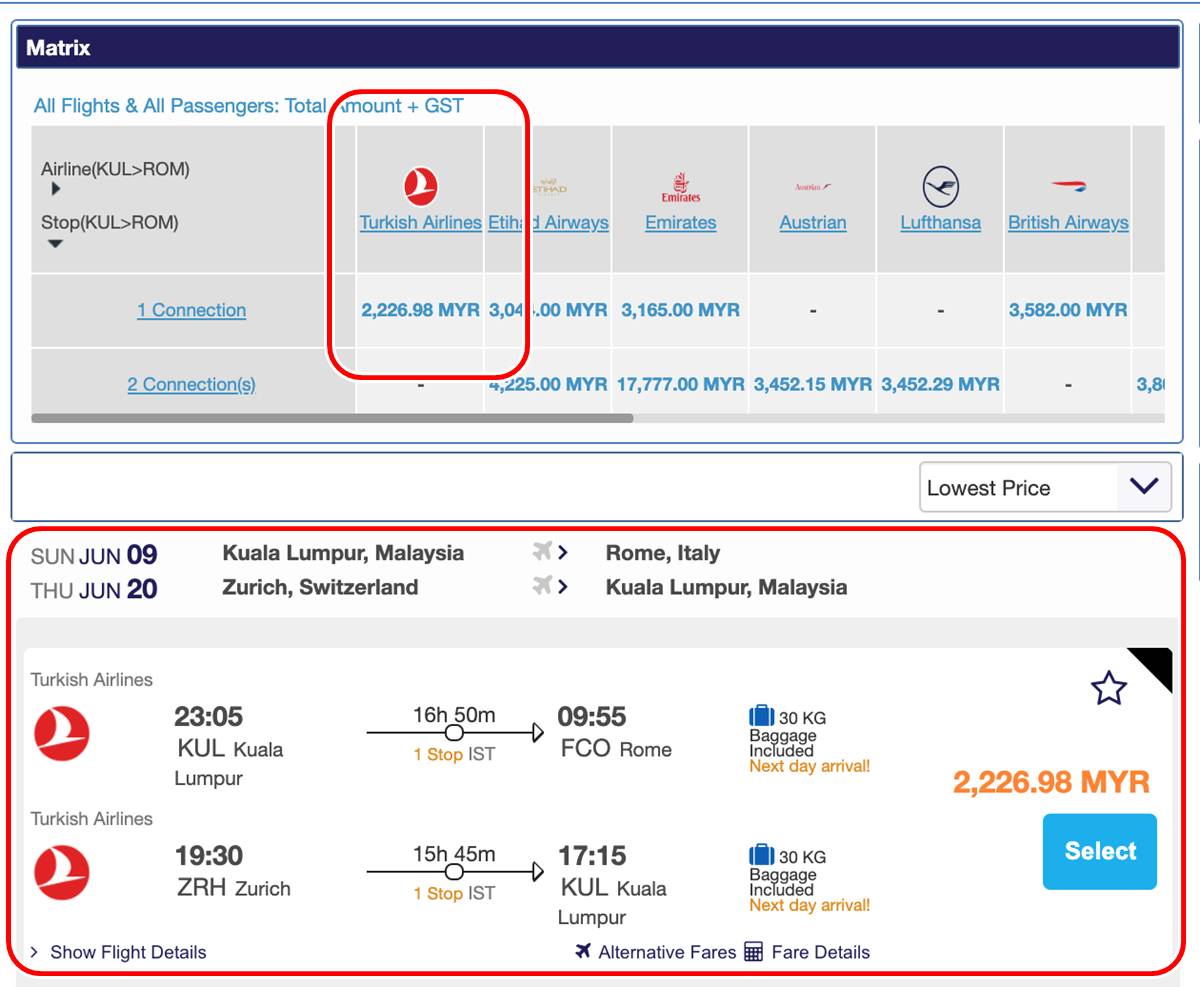Filter by 1 Connection row link
The width and height of the screenshot is (1200, 987).
tap(191, 310)
